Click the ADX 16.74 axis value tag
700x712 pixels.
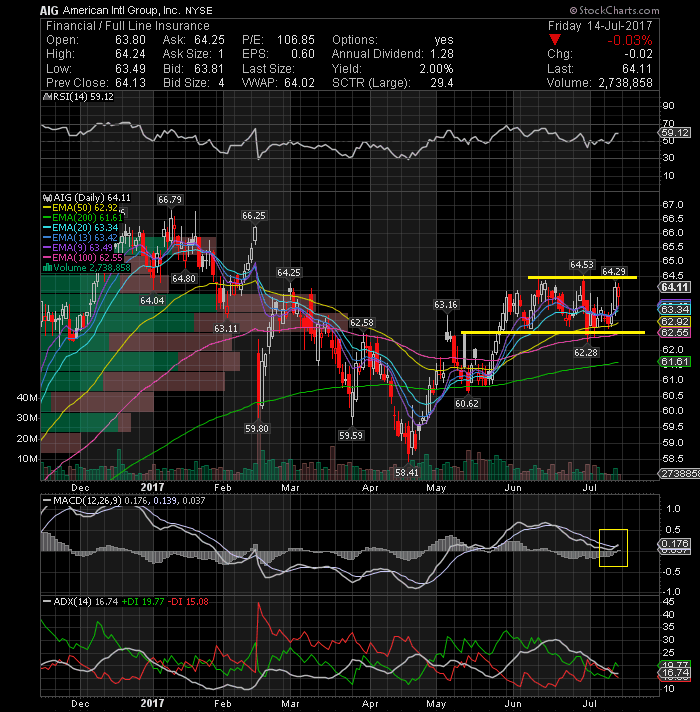675,672
